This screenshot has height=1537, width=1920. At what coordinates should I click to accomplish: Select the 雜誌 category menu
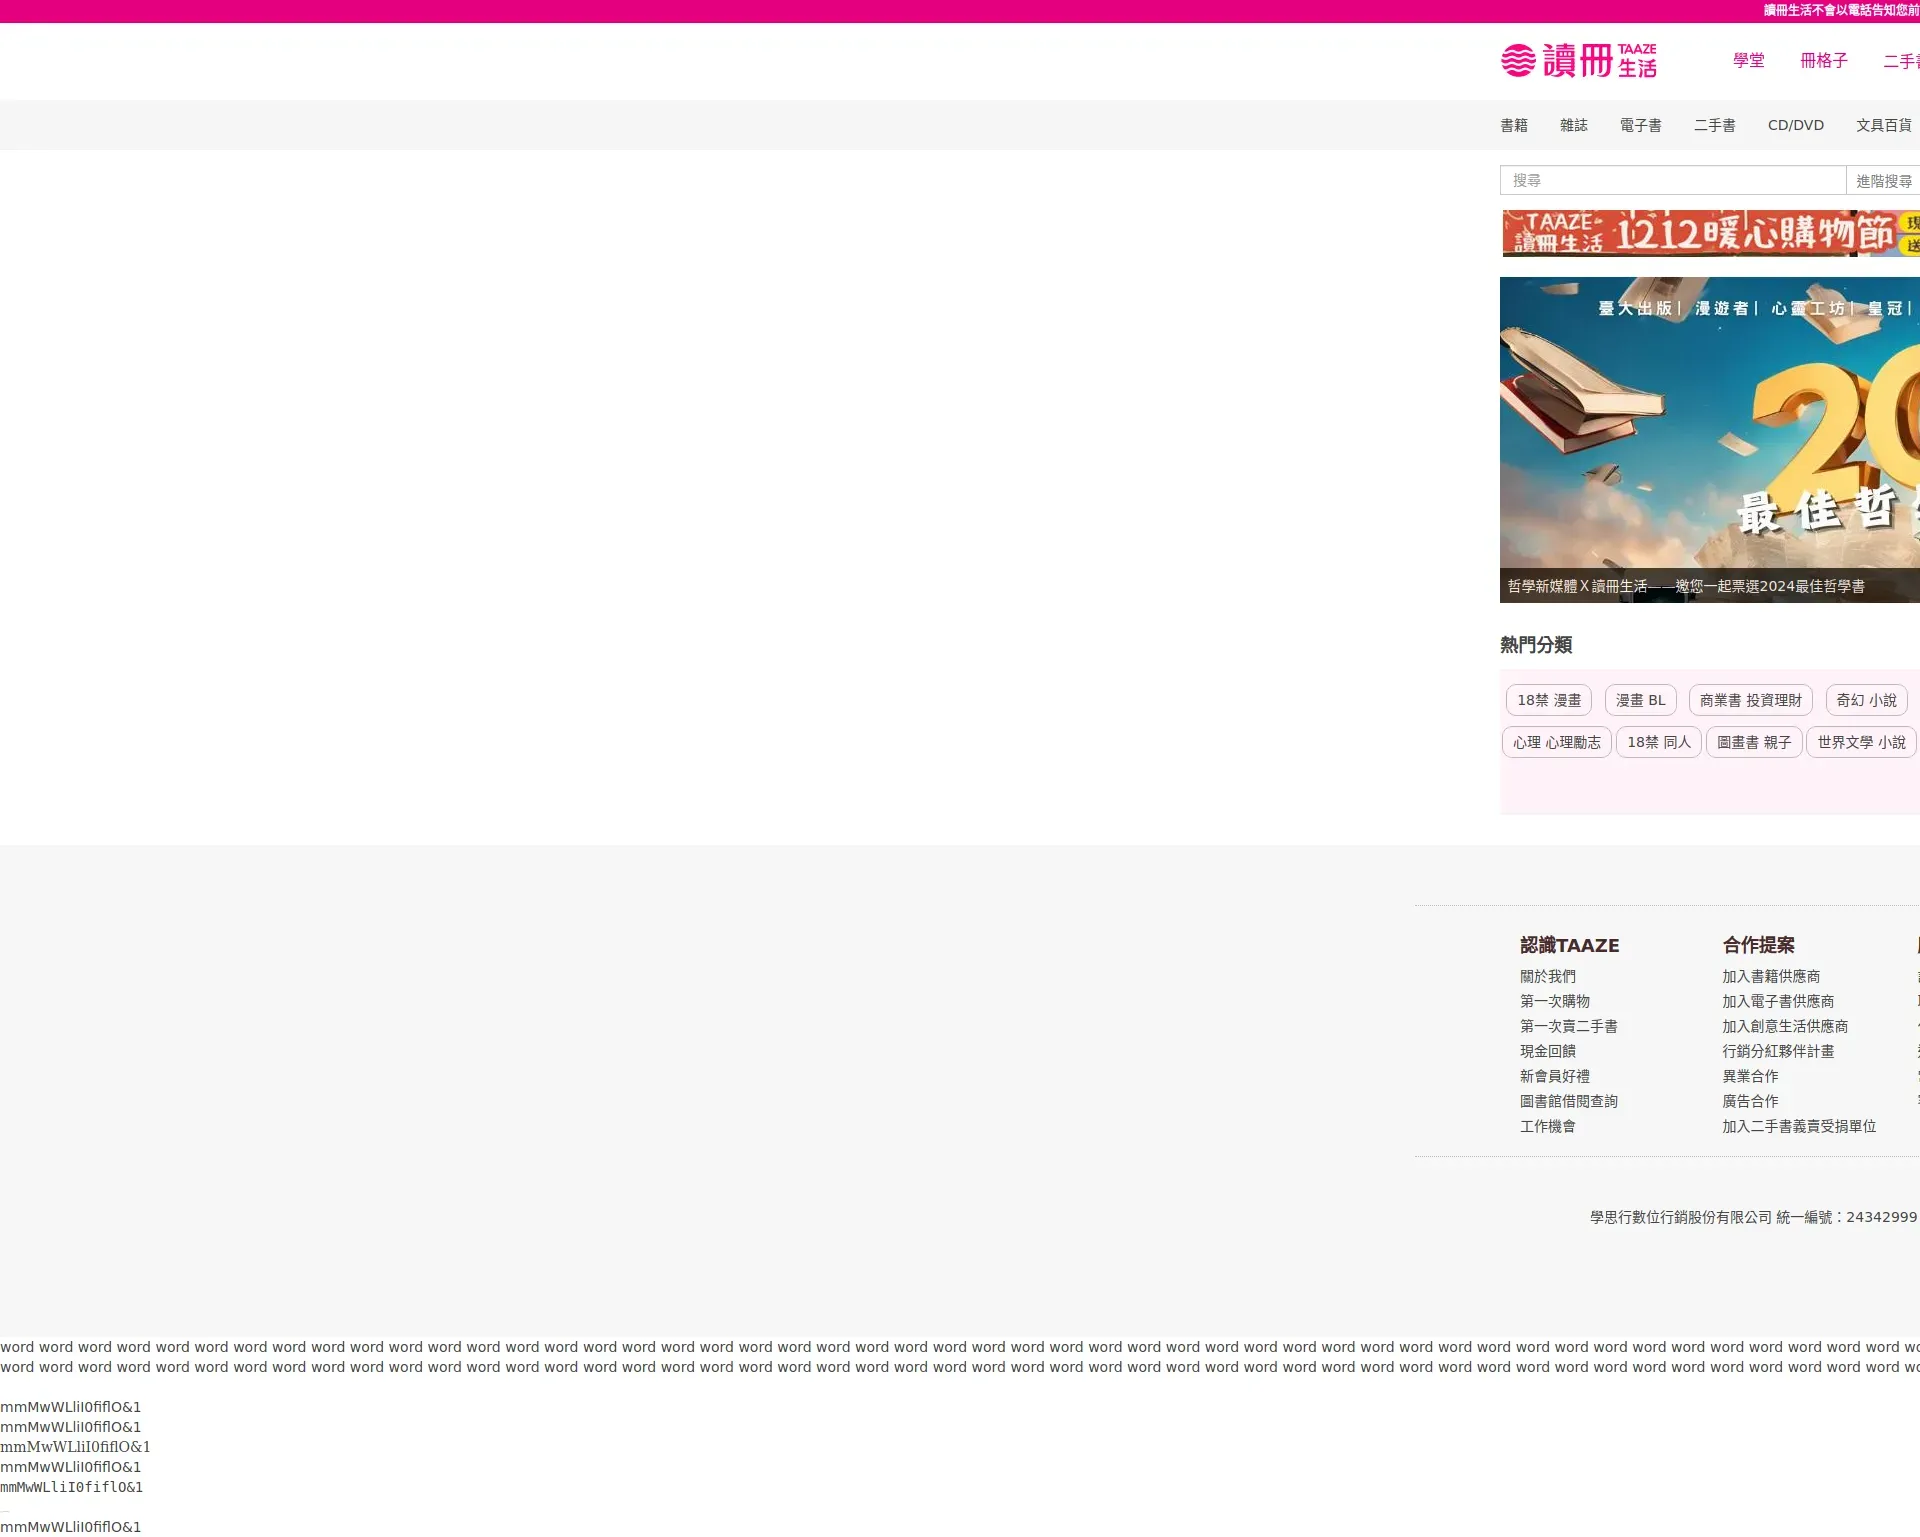pyautogui.click(x=1573, y=125)
